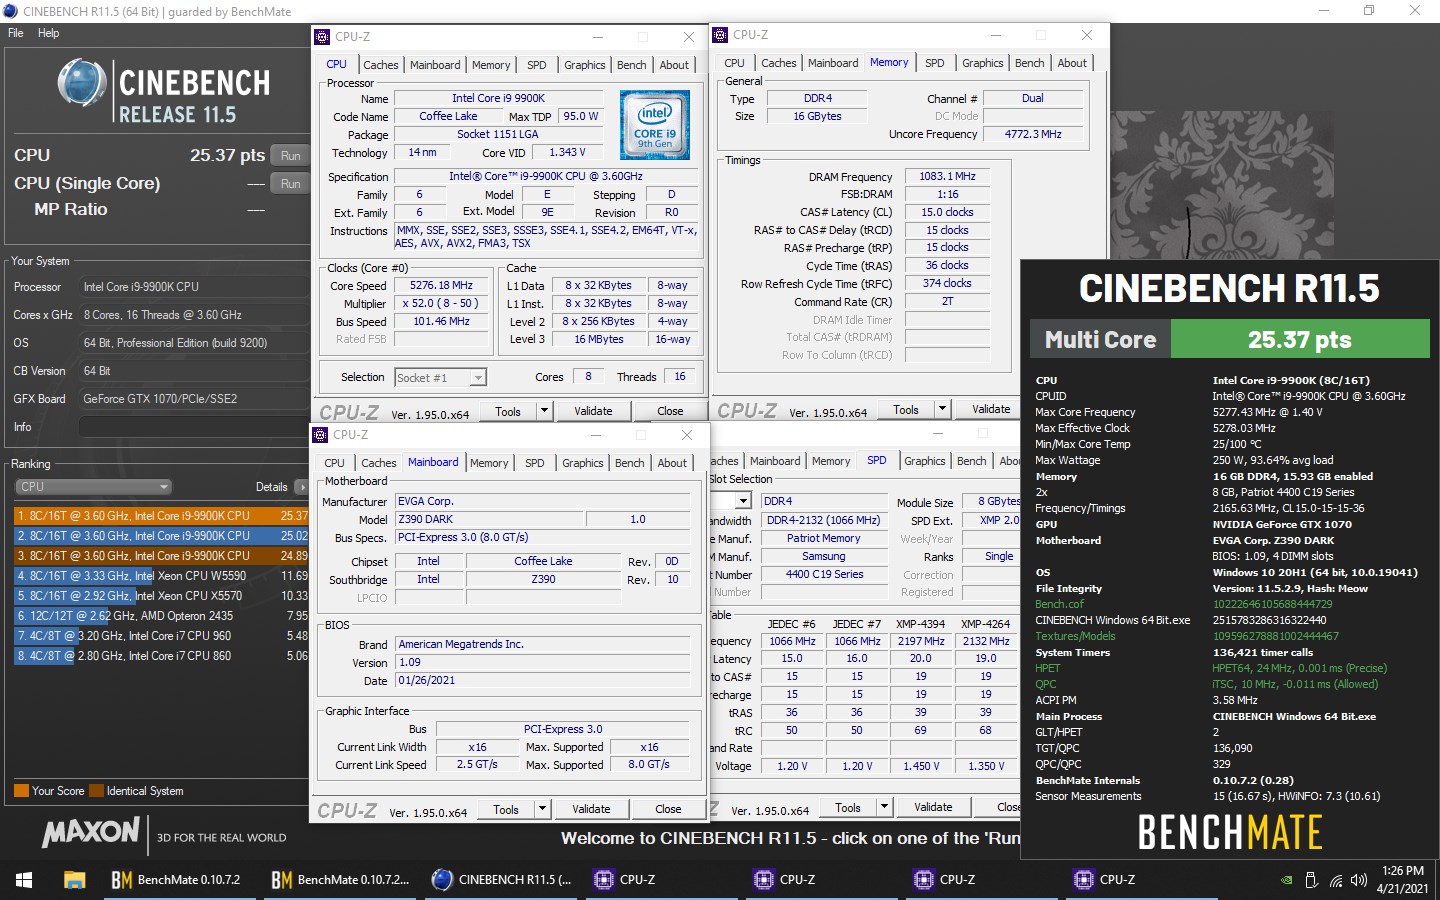
Task: Open the Graphics tab in the CPU-Z Memory timings window
Action: click(x=982, y=63)
